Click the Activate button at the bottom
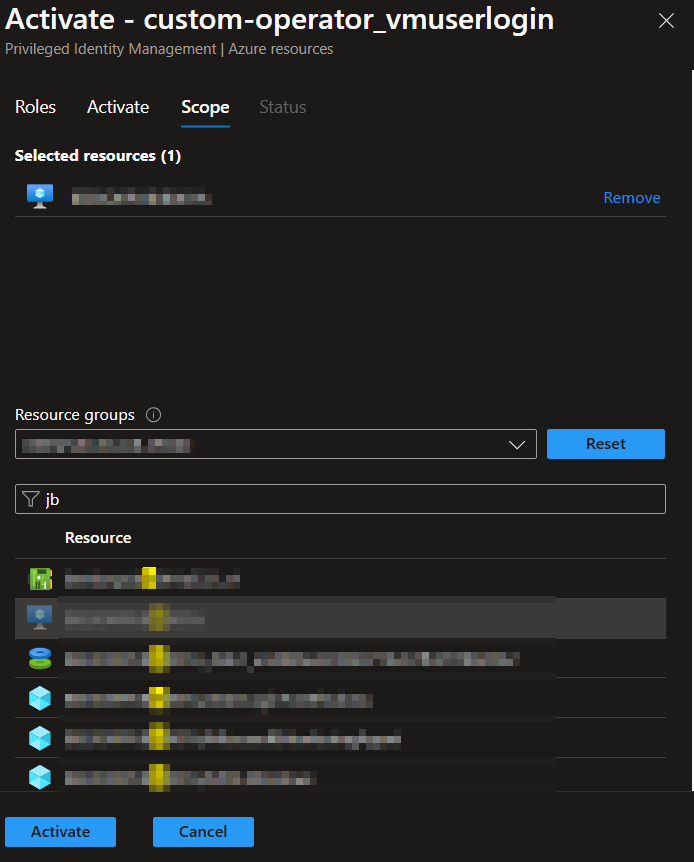Viewport: 694px width, 862px height. pos(60,832)
